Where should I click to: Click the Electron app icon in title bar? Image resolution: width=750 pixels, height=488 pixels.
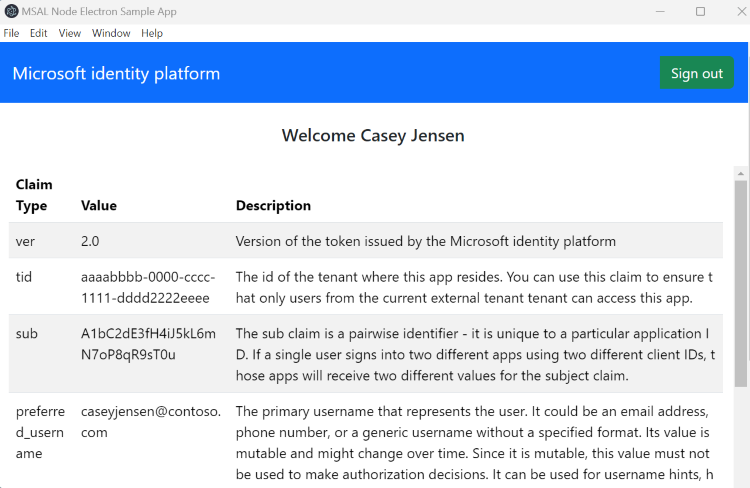coord(11,11)
